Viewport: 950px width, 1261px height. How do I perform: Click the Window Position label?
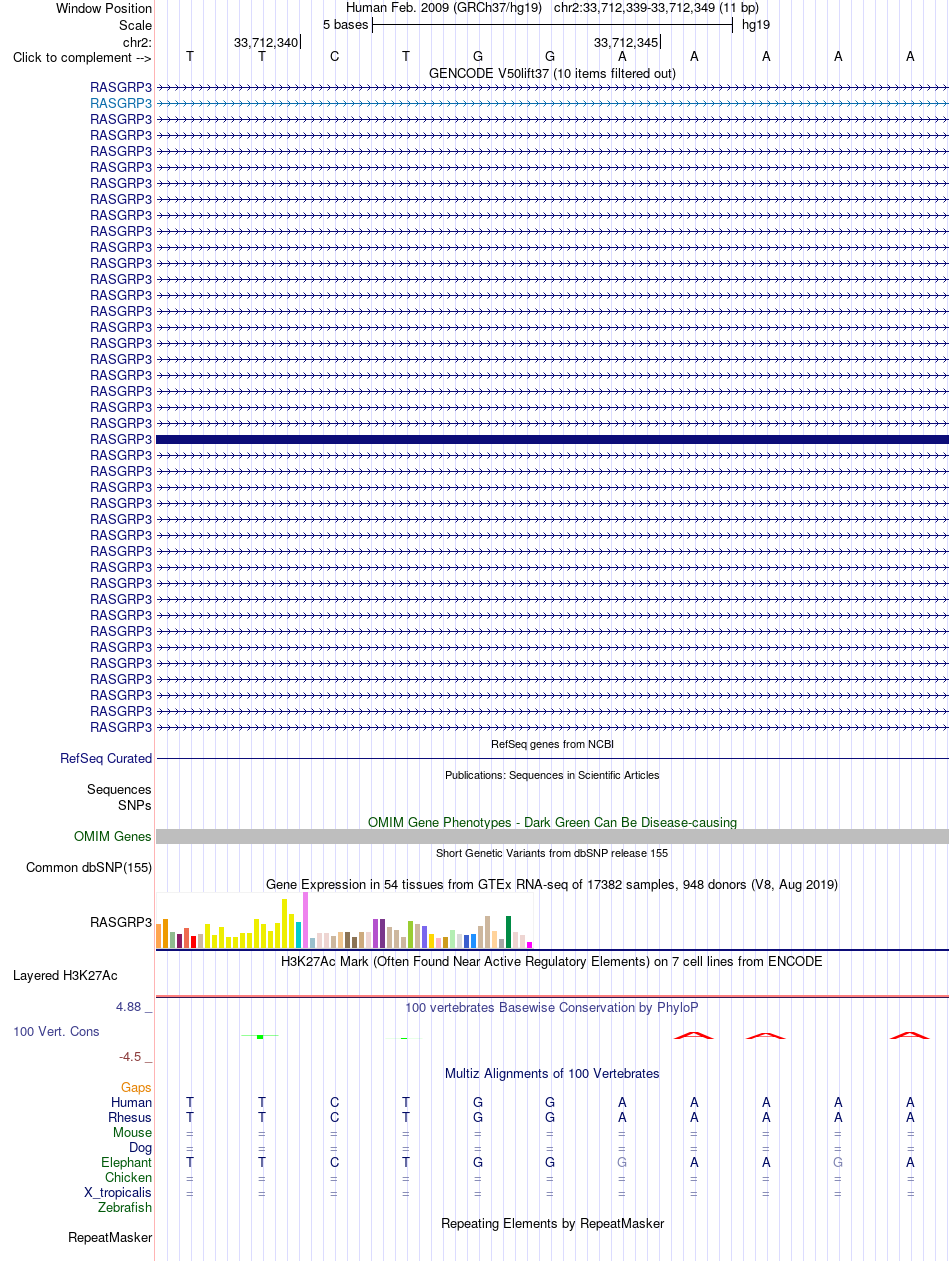[104, 9]
